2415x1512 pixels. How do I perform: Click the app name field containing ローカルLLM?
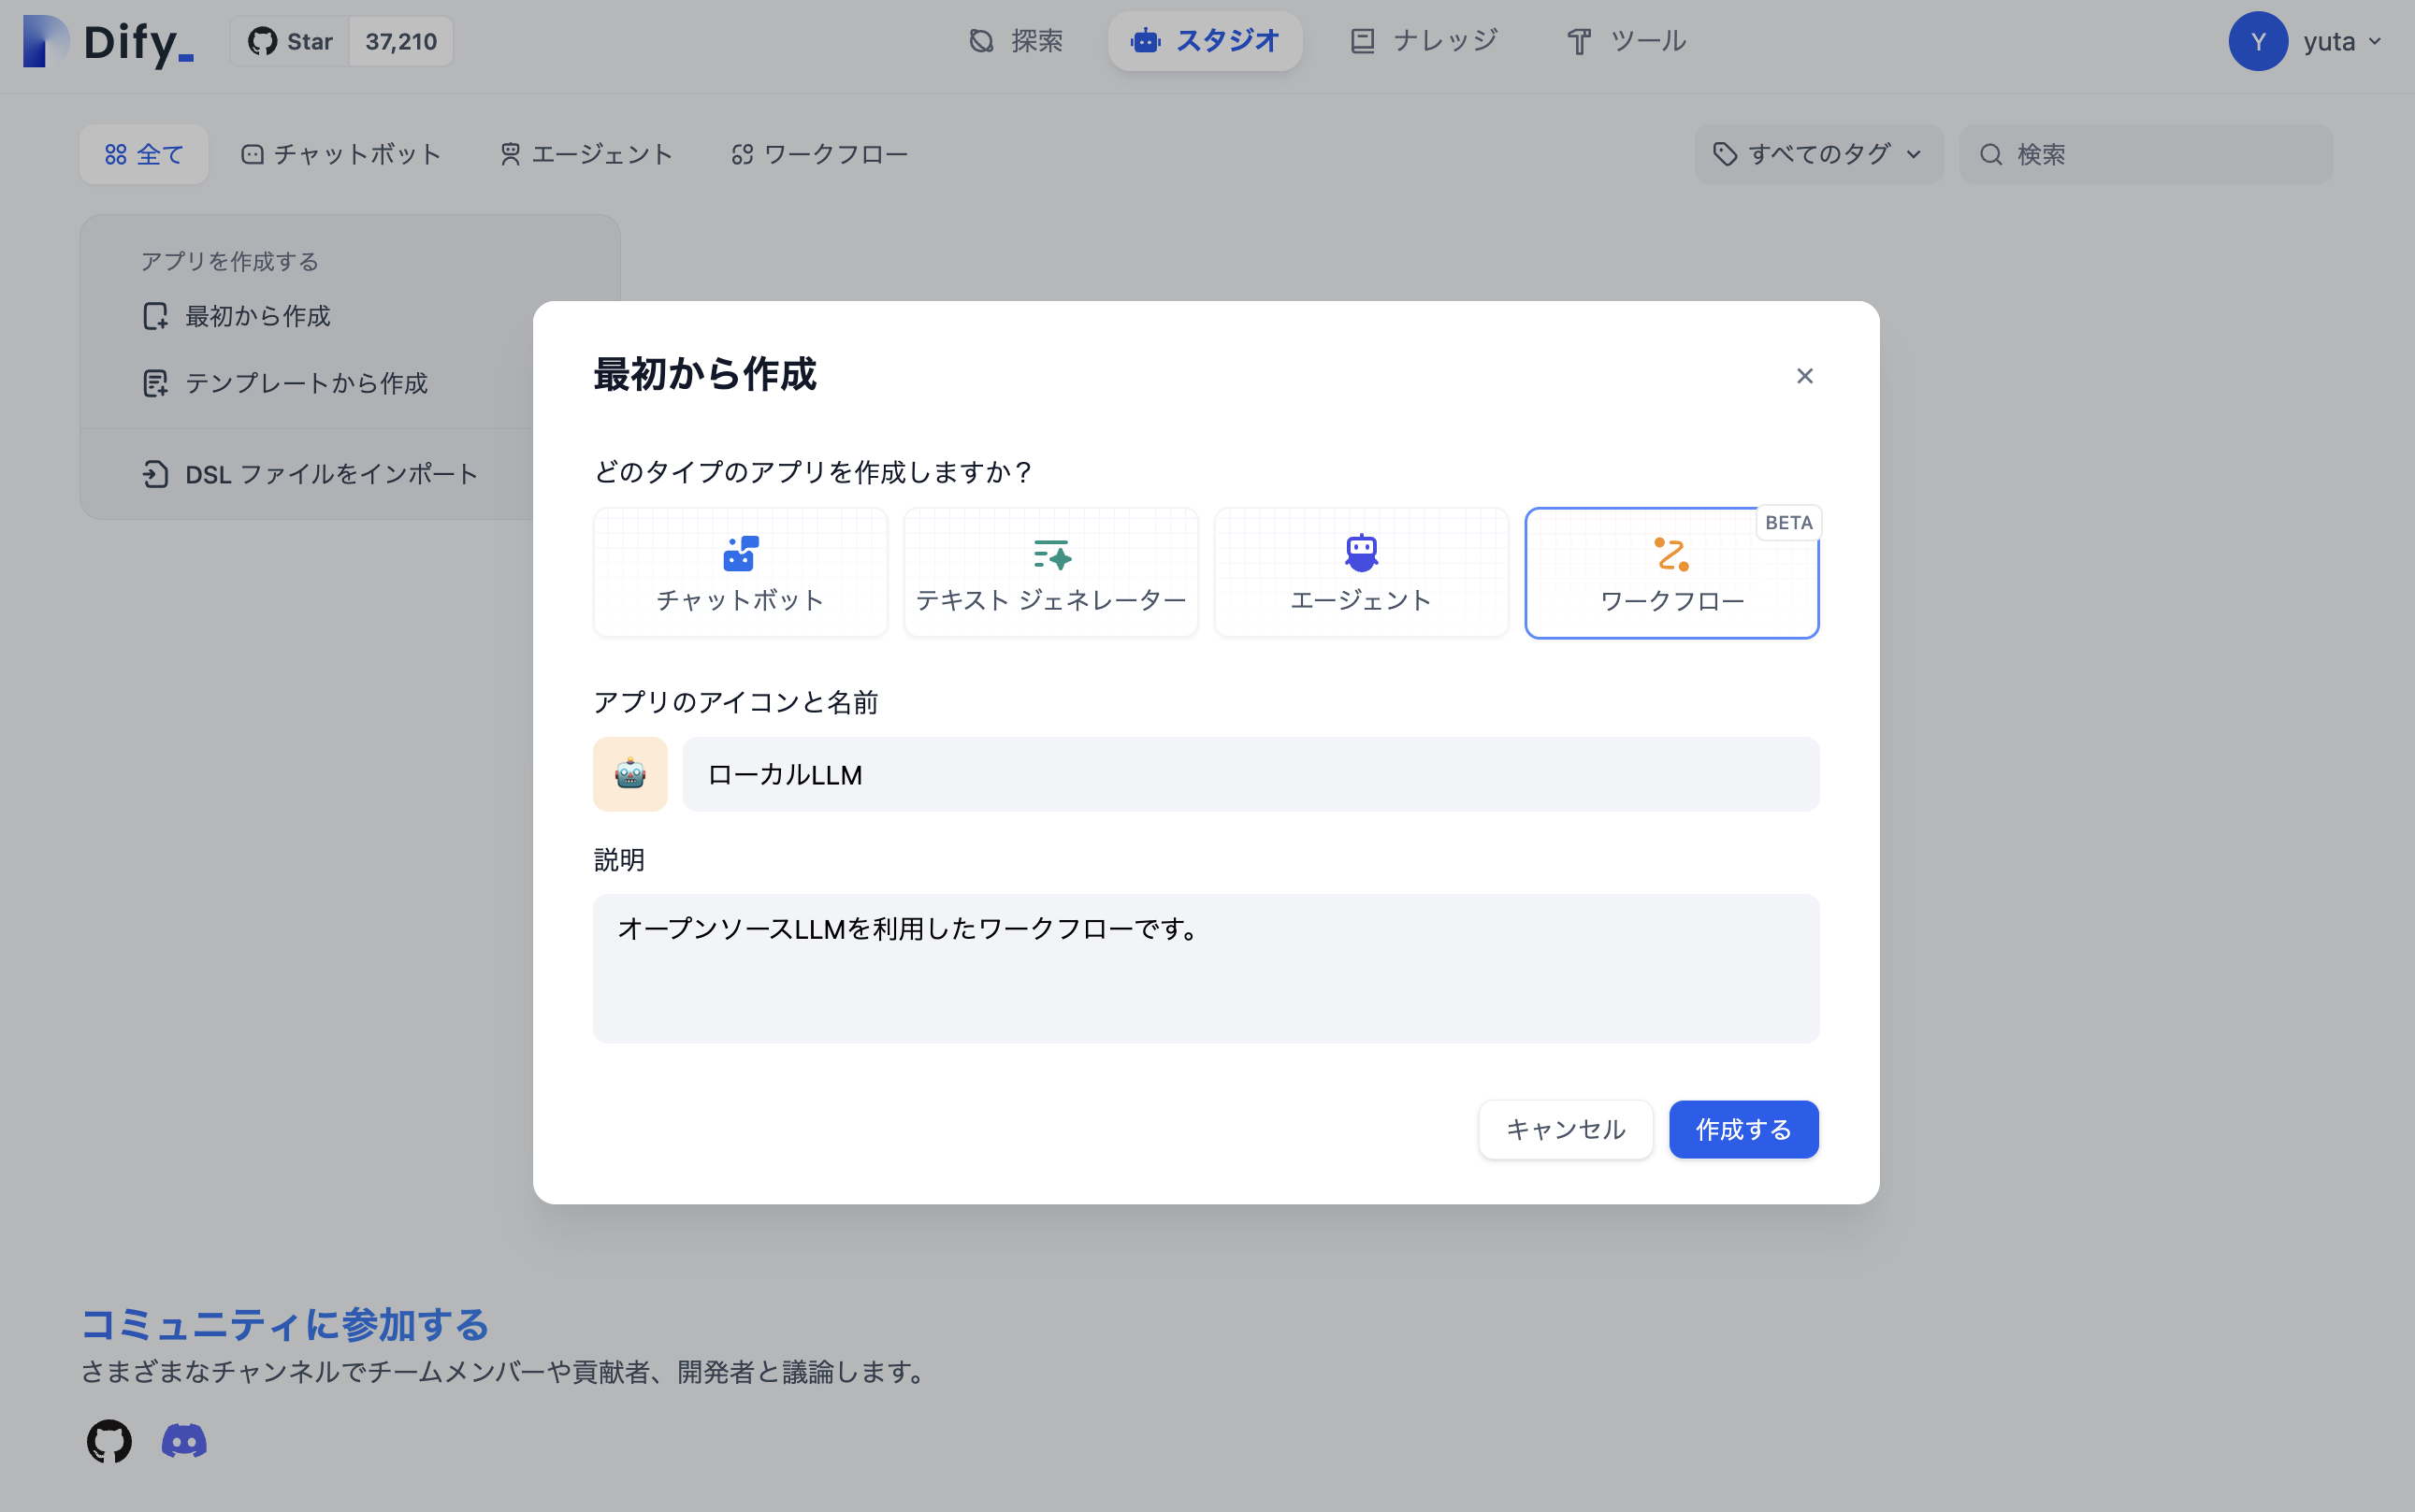pyautogui.click(x=1250, y=774)
